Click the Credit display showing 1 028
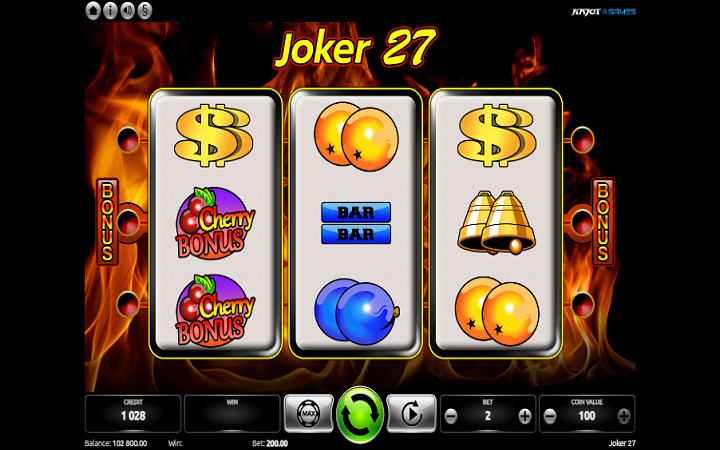The height and width of the screenshot is (450, 720). (x=133, y=413)
